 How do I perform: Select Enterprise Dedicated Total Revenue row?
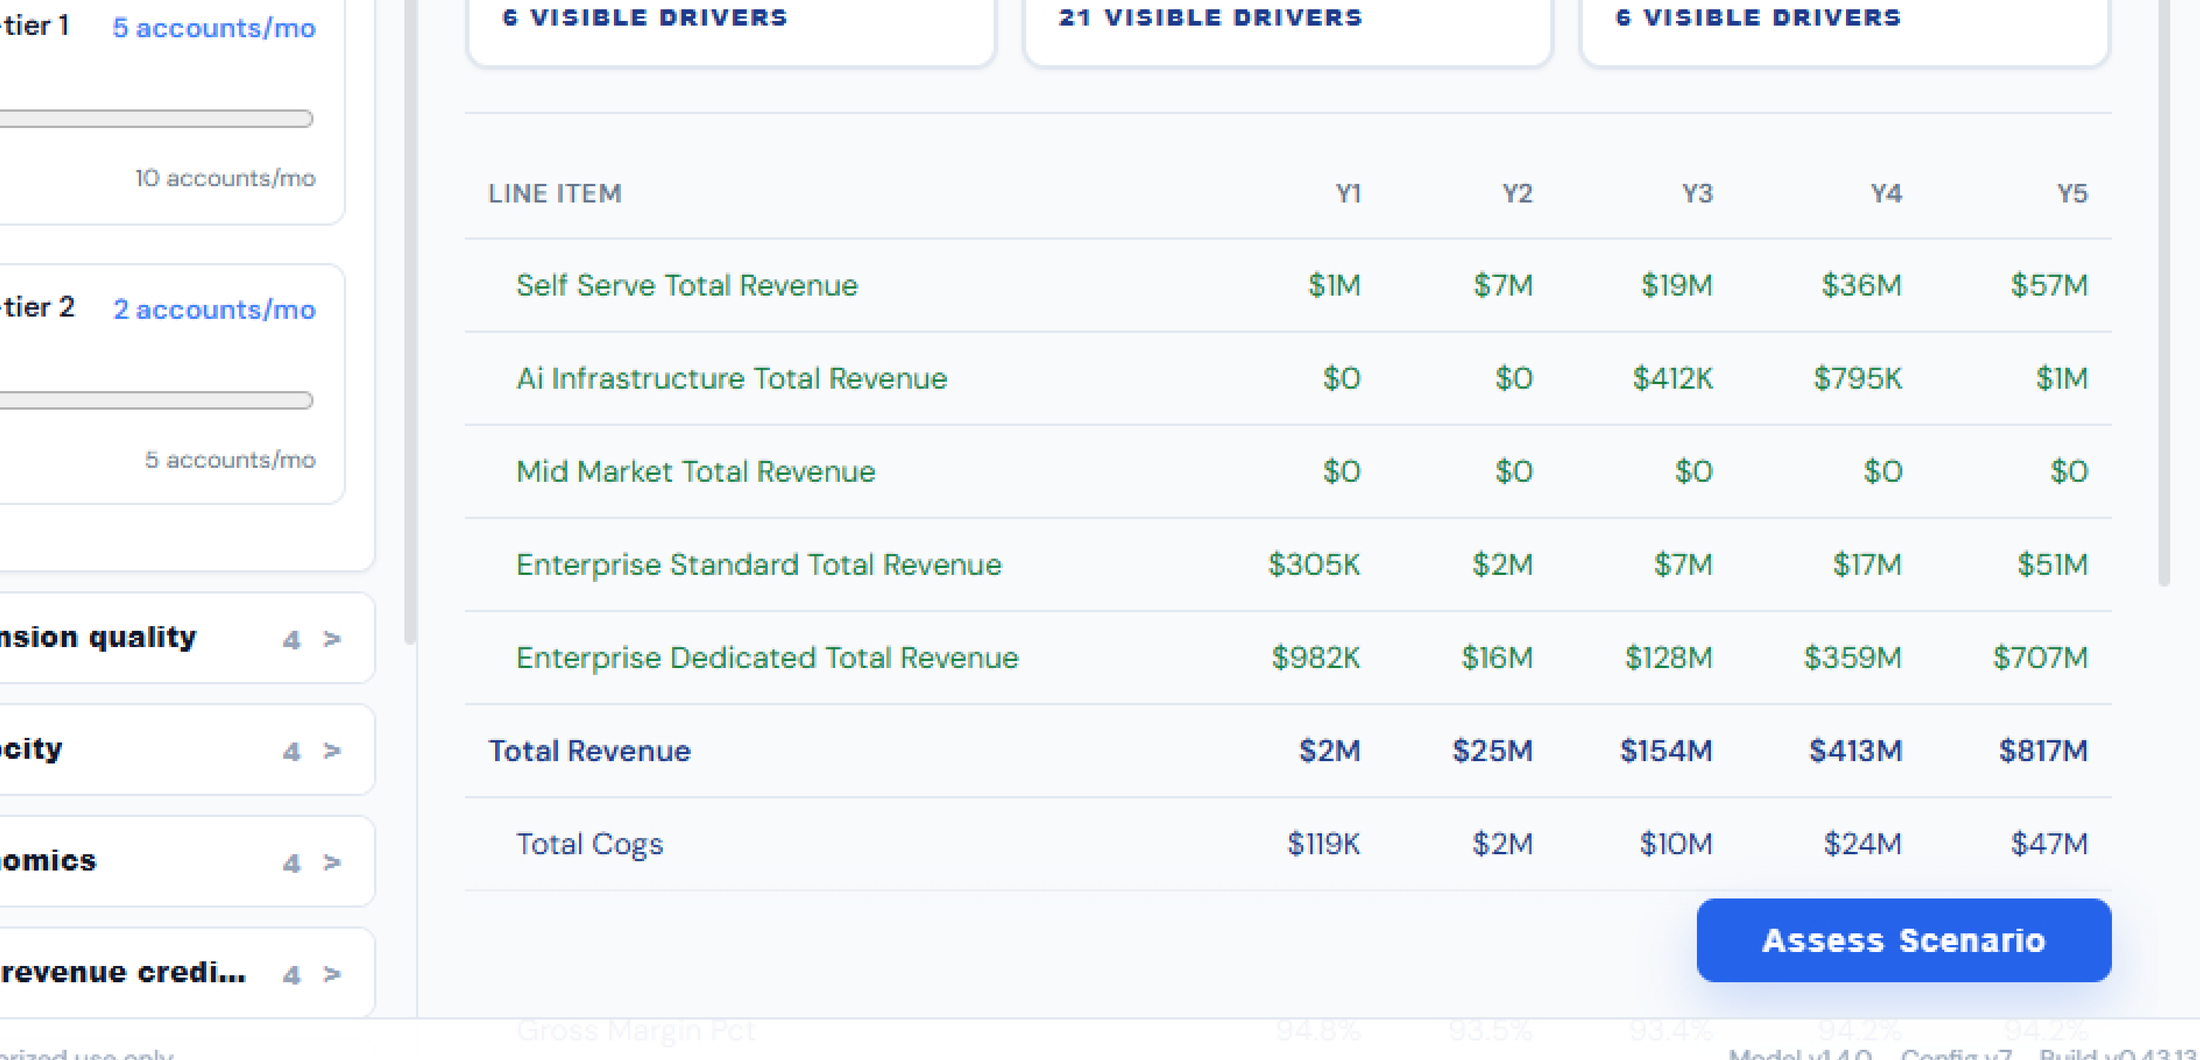point(1288,657)
